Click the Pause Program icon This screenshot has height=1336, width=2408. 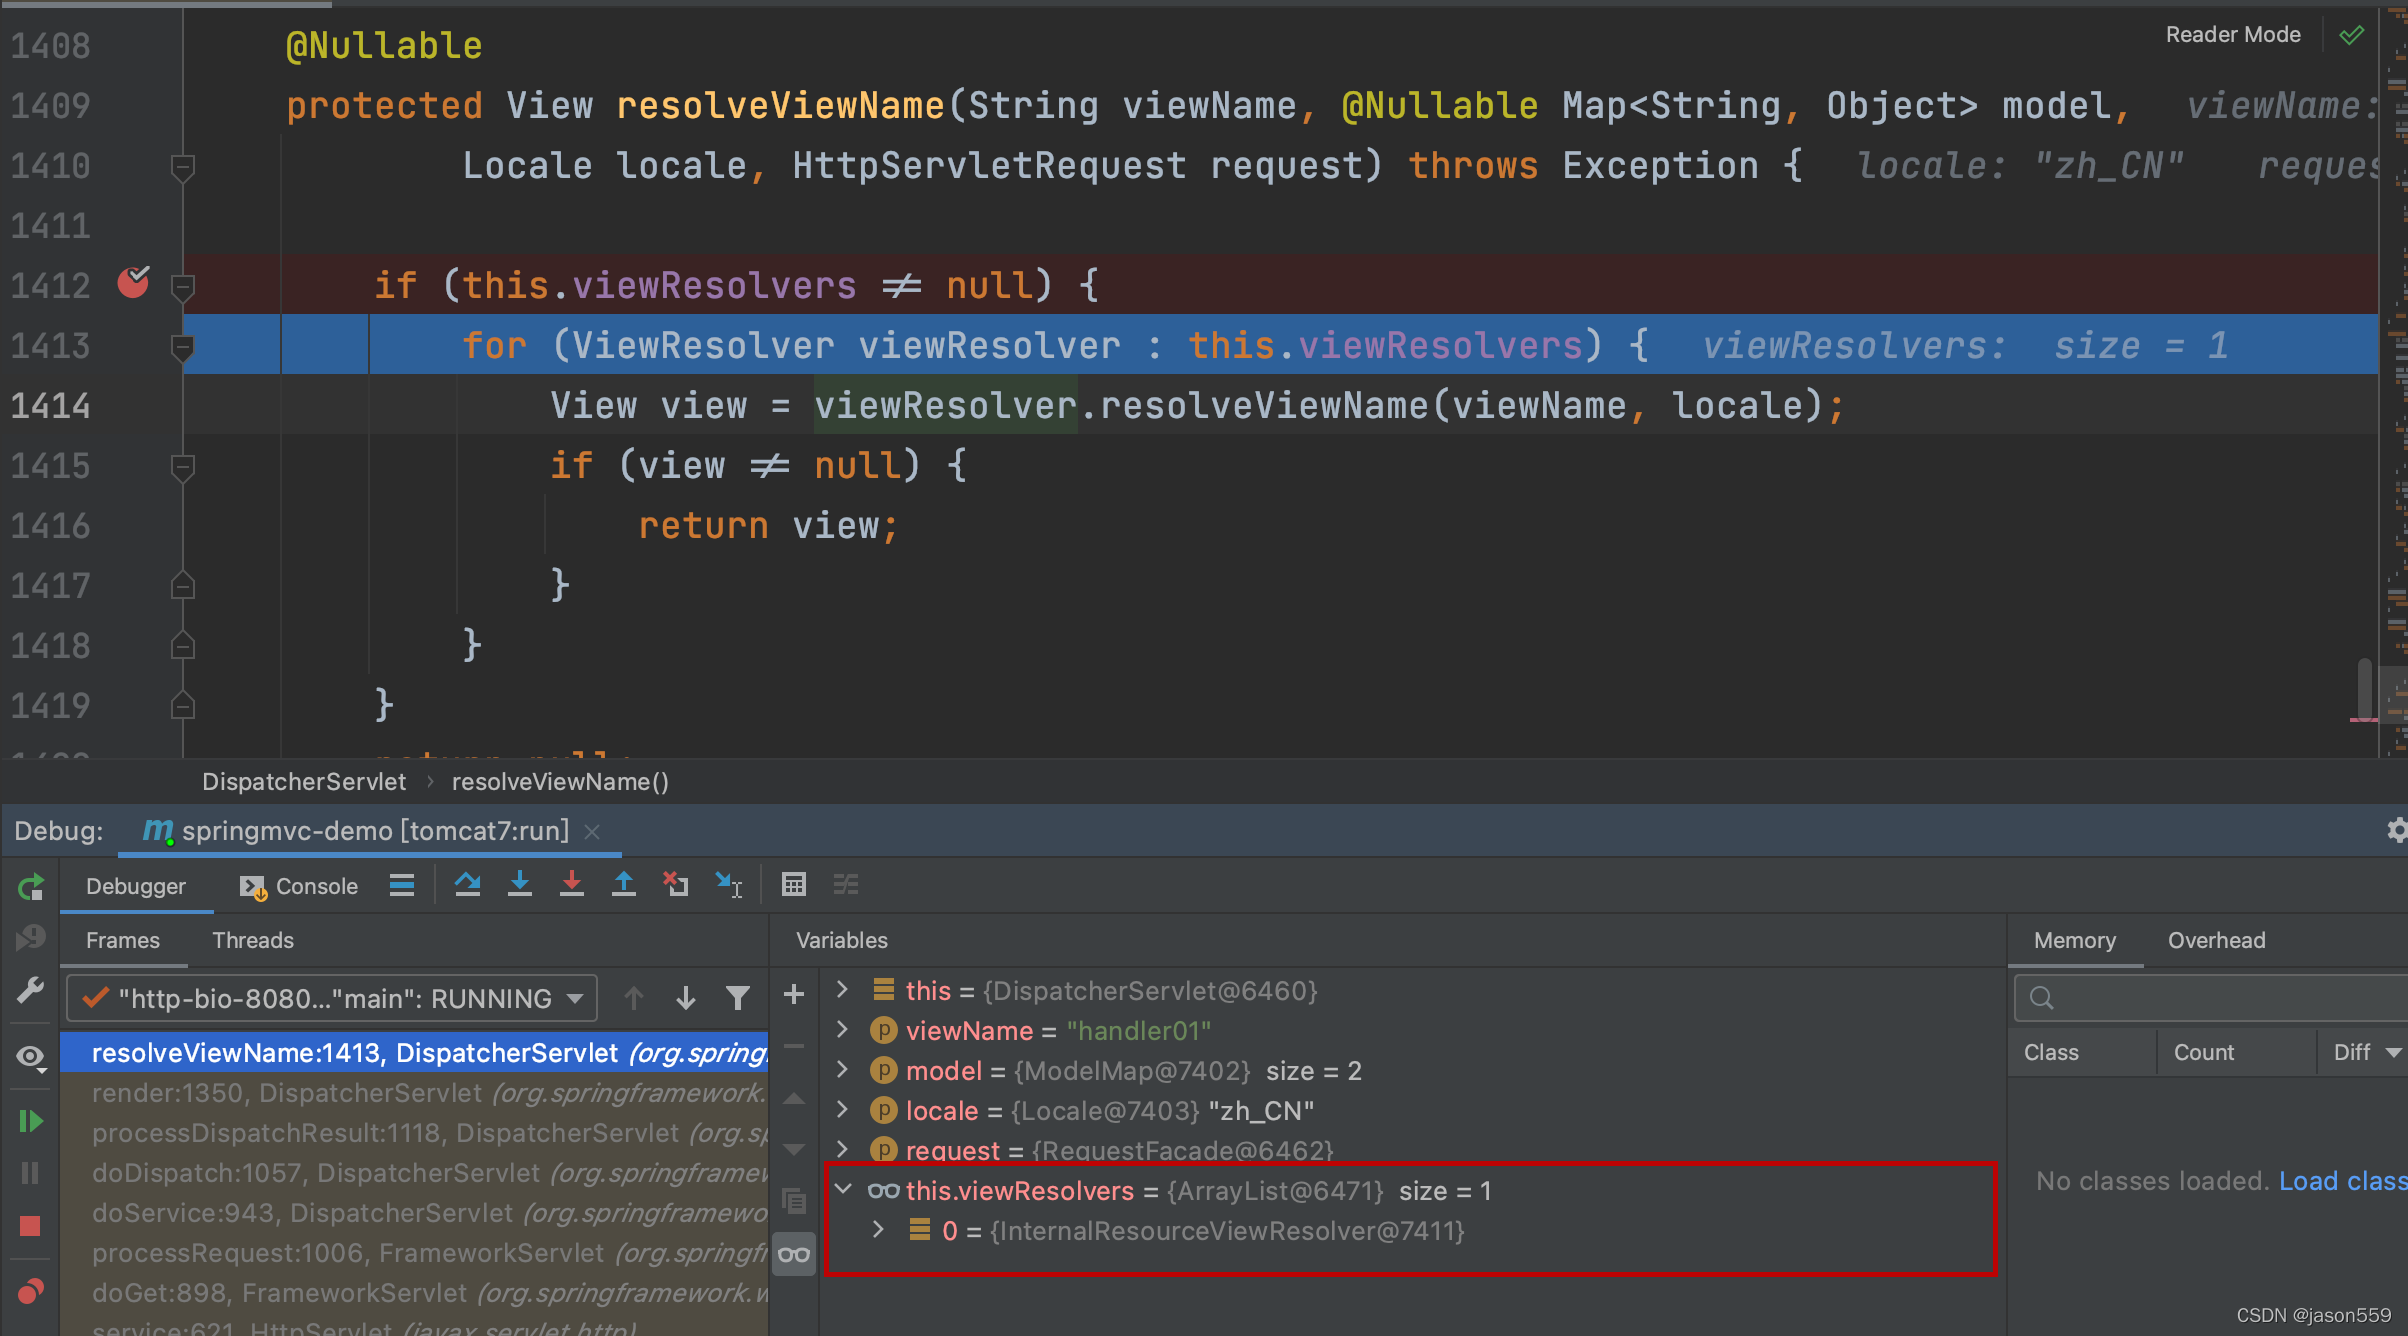31,1172
